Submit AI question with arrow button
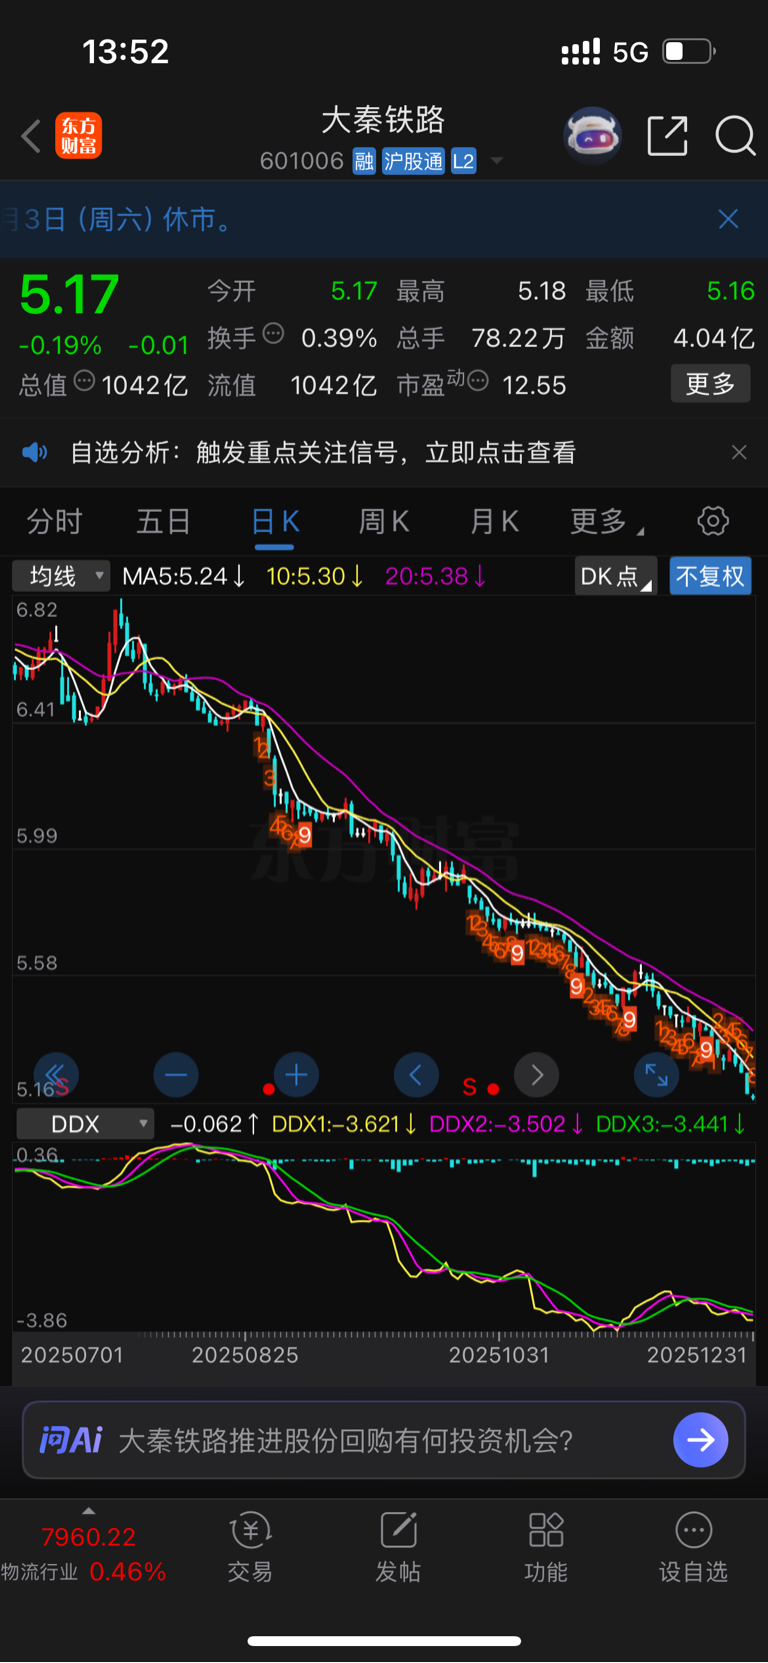Image resolution: width=768 pixels, height=1663 pixels. click(701, 1440)
